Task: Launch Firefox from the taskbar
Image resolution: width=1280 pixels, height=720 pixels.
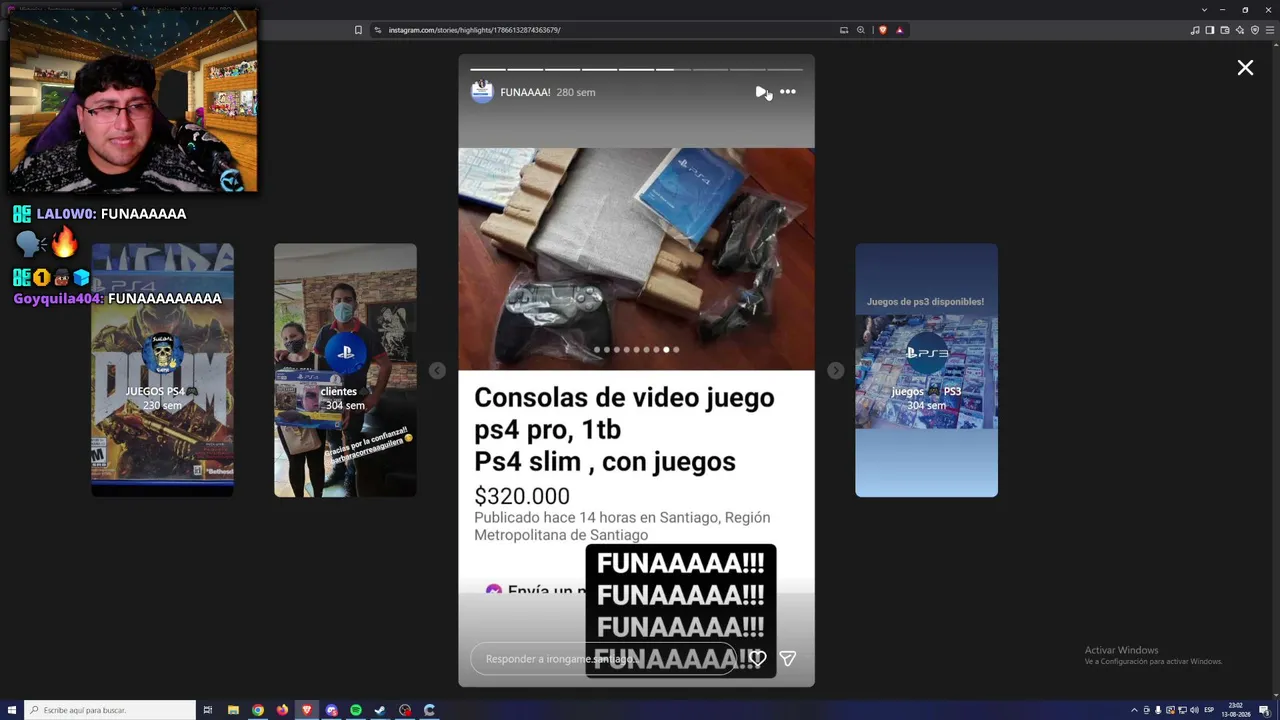Action: point(282,710)
